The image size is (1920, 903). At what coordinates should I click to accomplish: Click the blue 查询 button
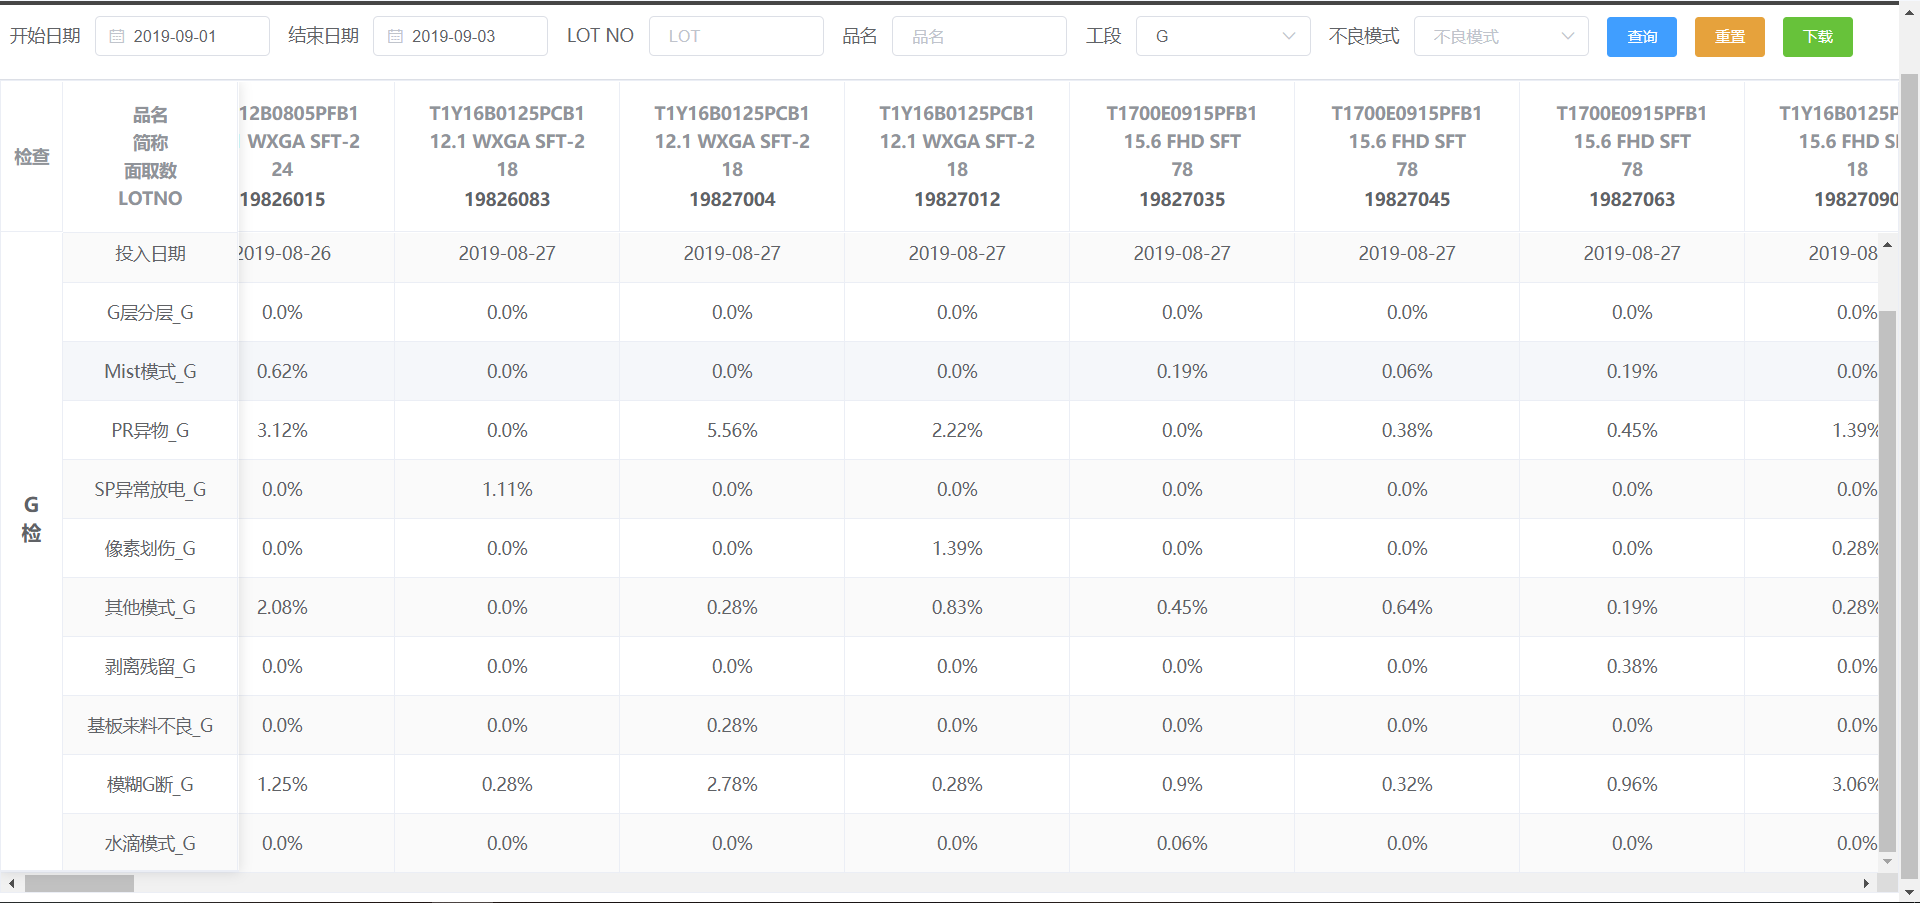tap(1641, 37)
